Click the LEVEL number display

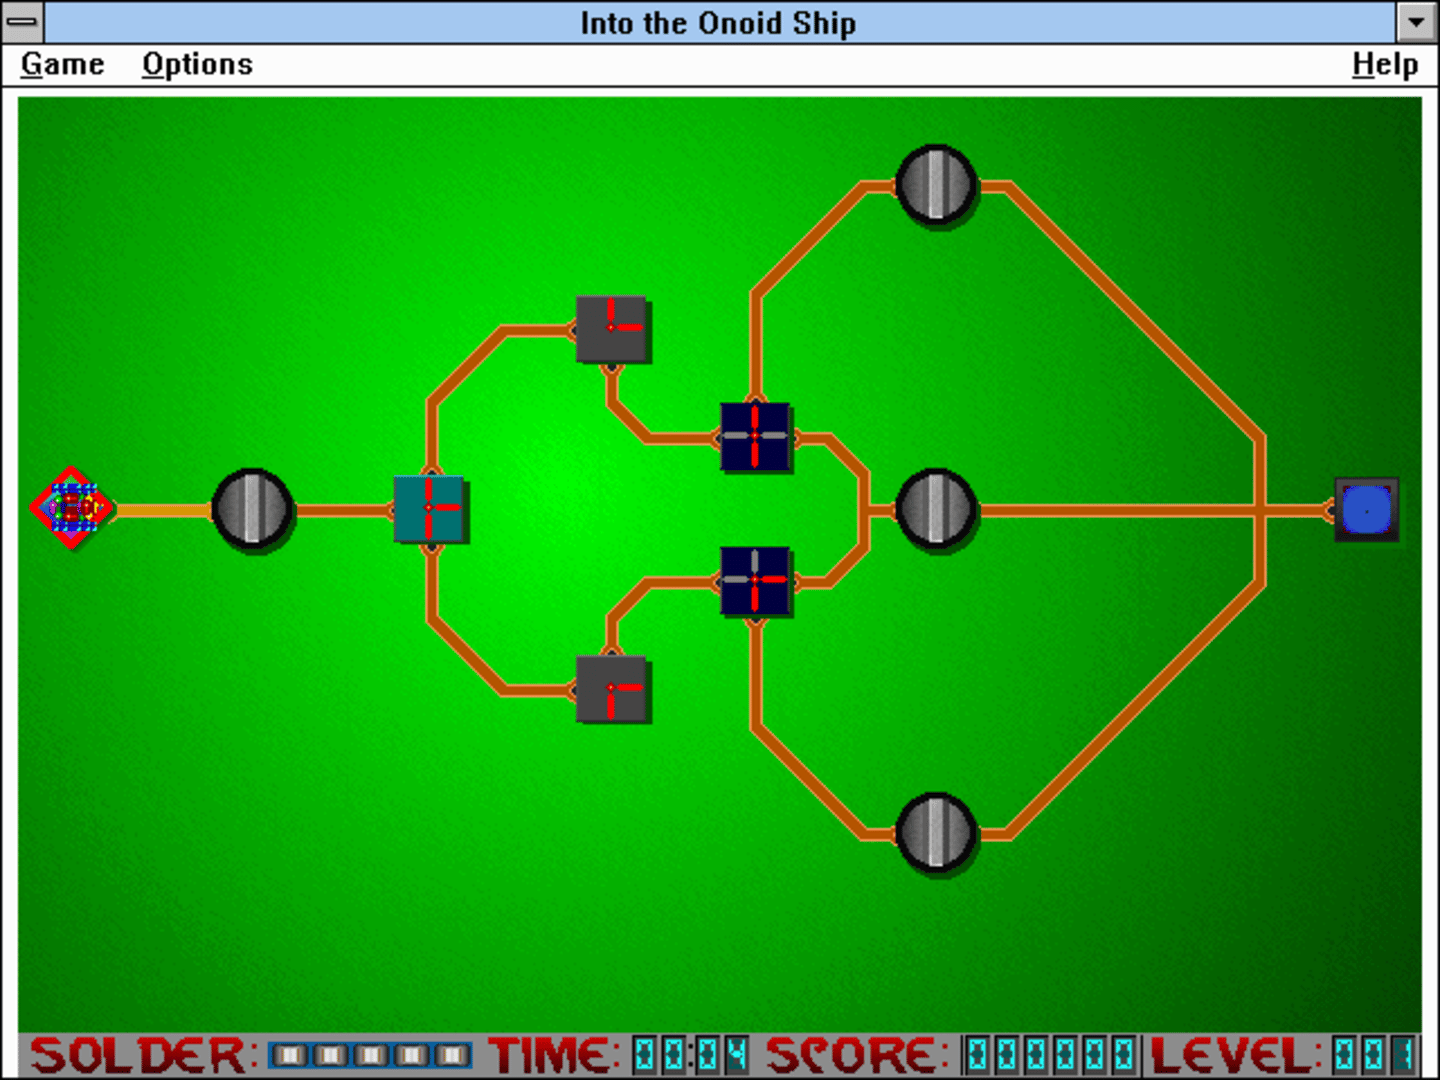pyautogui.click(x=1375, y=1055)
